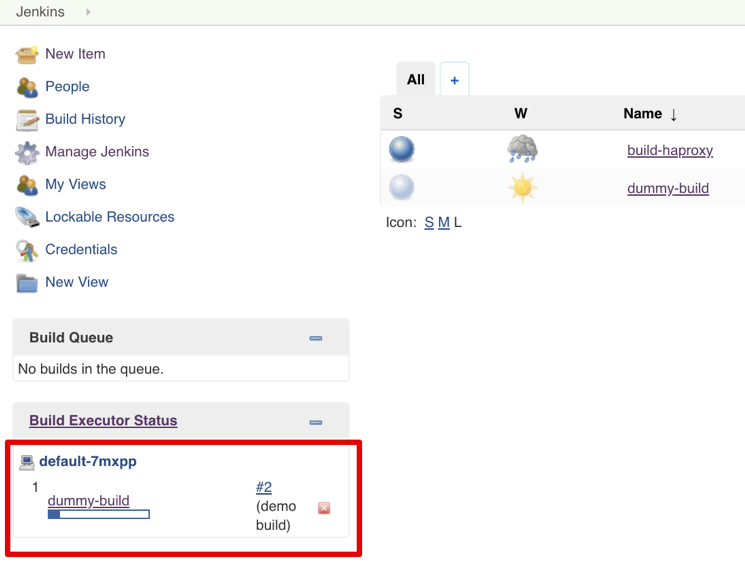
Task: Open the build-haproxy job
Action: point(670,150)
